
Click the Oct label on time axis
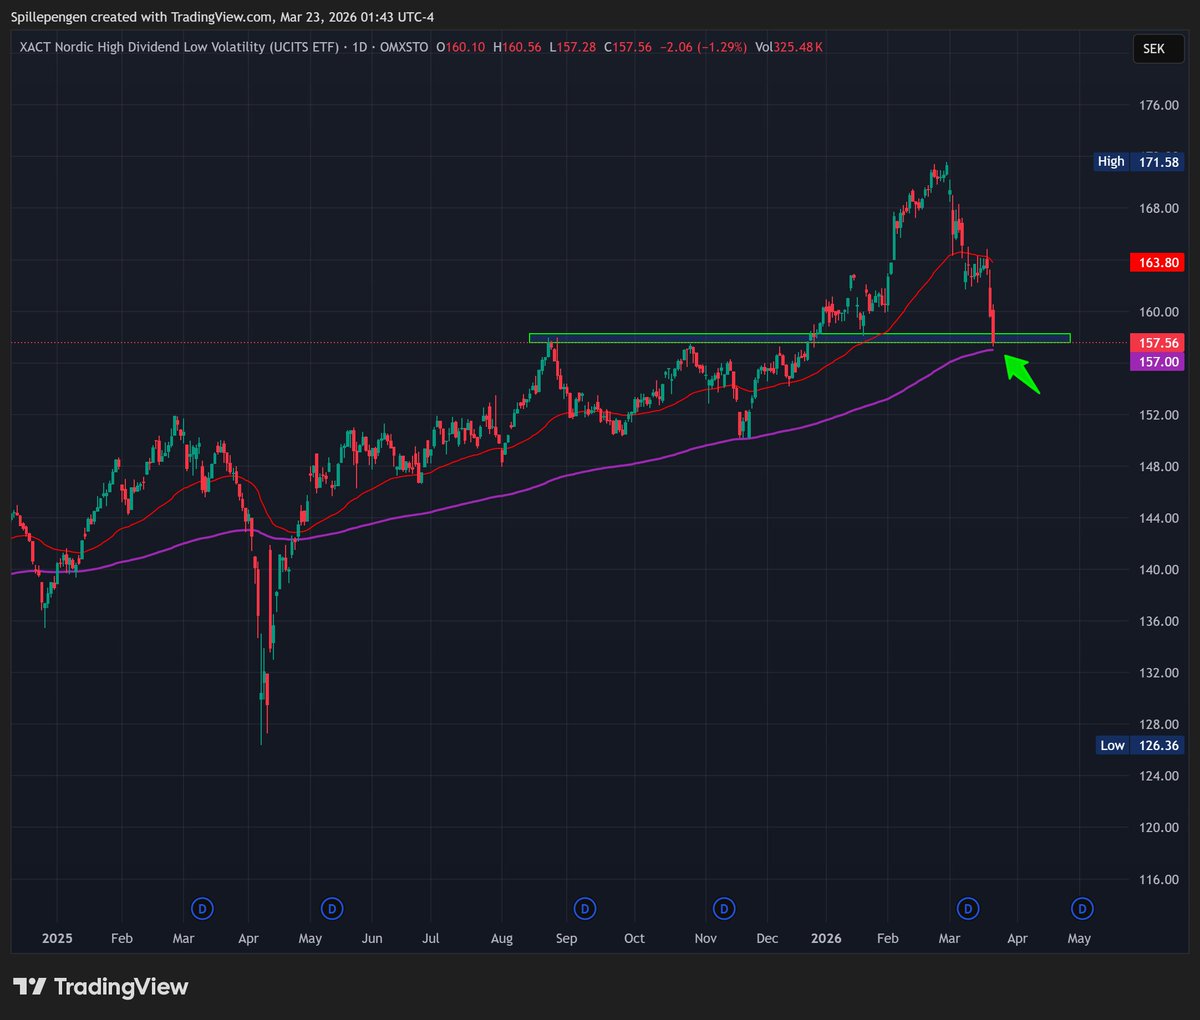pyautogui.click(x=634, y=939)
